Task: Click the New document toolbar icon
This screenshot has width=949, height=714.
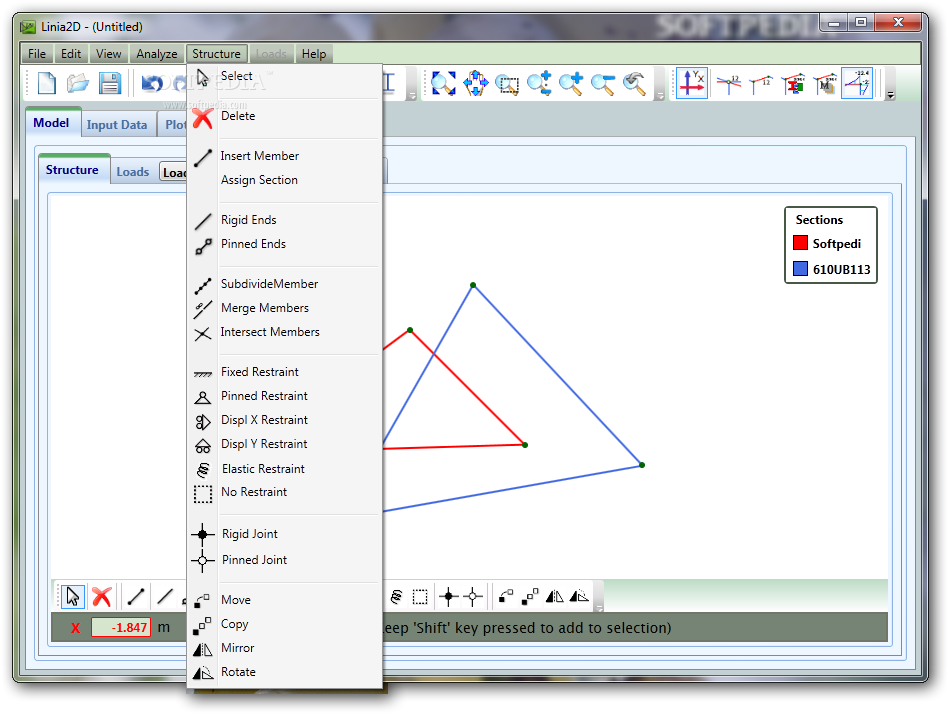Action: coord(47,83)
